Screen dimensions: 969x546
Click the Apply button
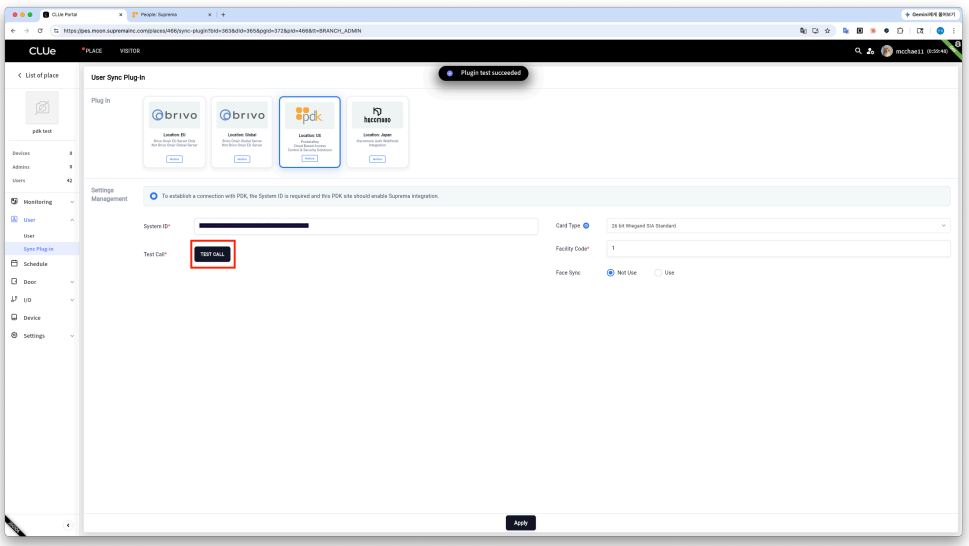click(520, 523)
